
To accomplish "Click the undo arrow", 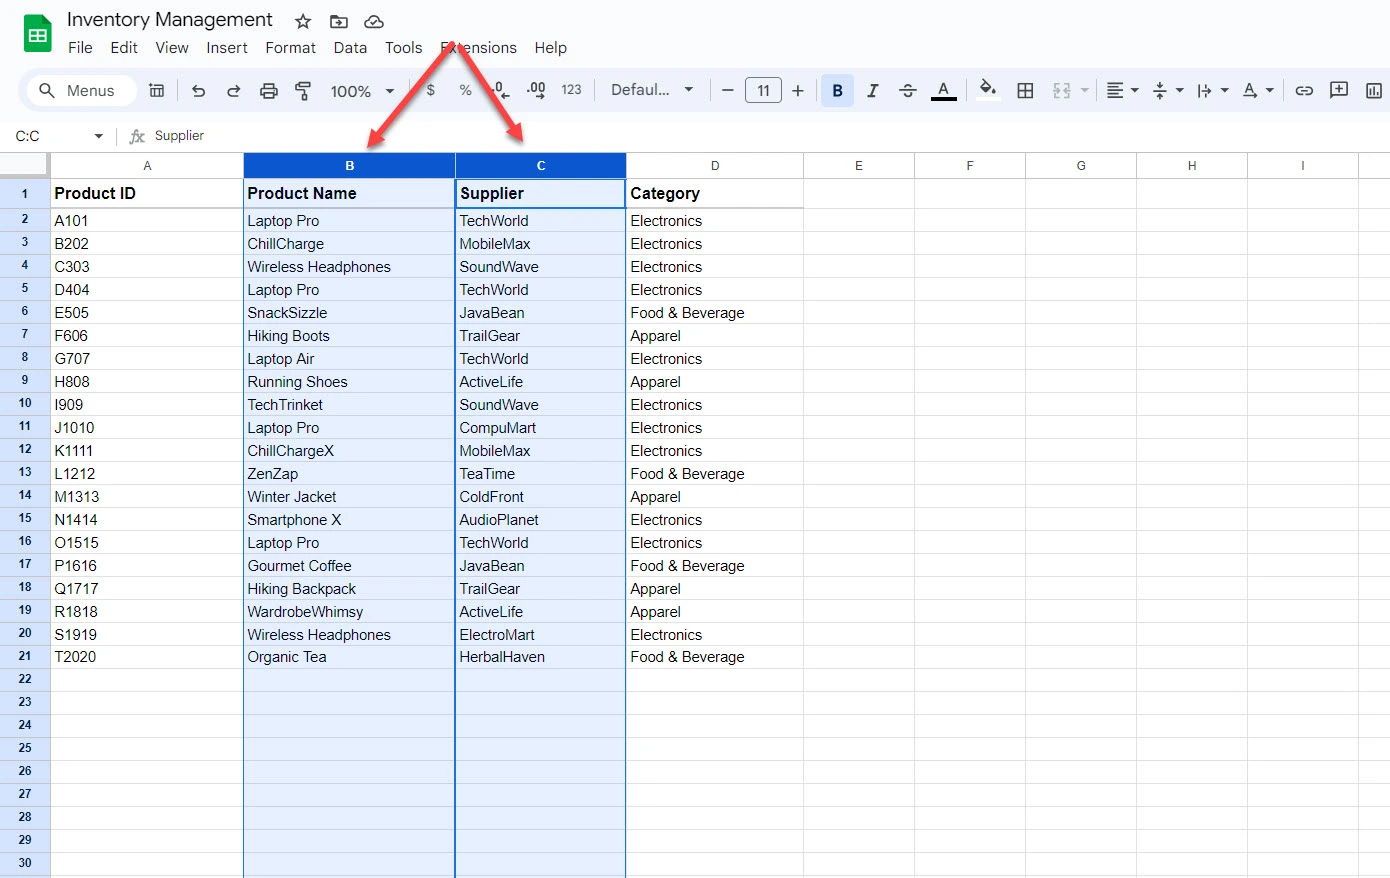I will click(198, 91).
